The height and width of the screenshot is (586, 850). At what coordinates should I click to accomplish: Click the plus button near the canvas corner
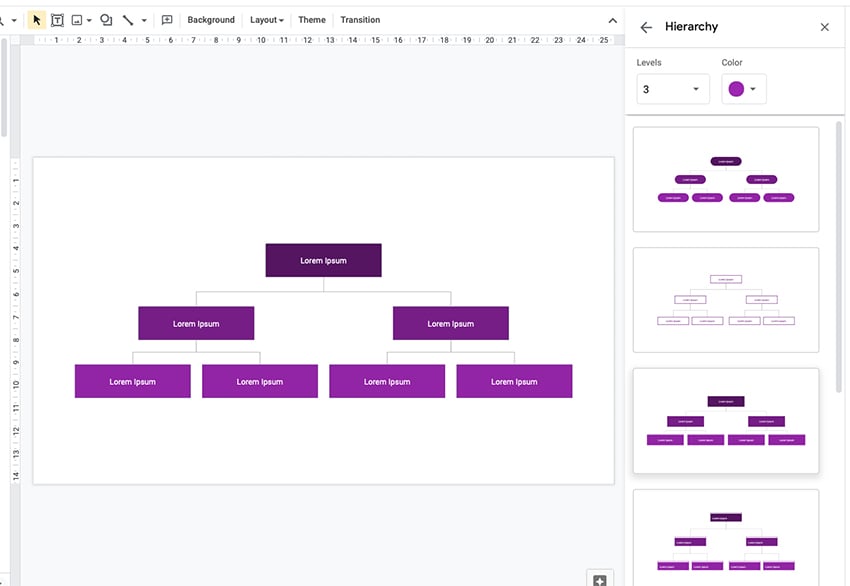(599, 579)
